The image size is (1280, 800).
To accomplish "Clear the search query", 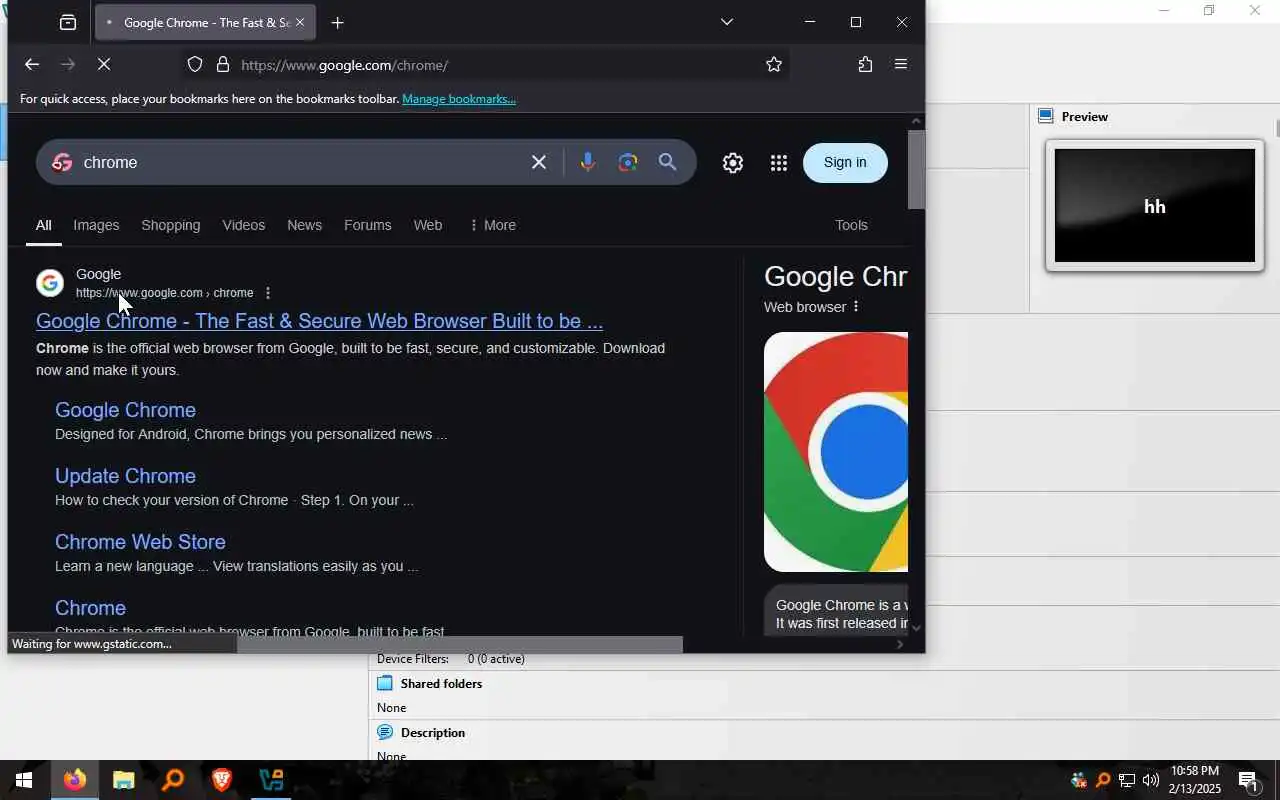I will (539, 162).
